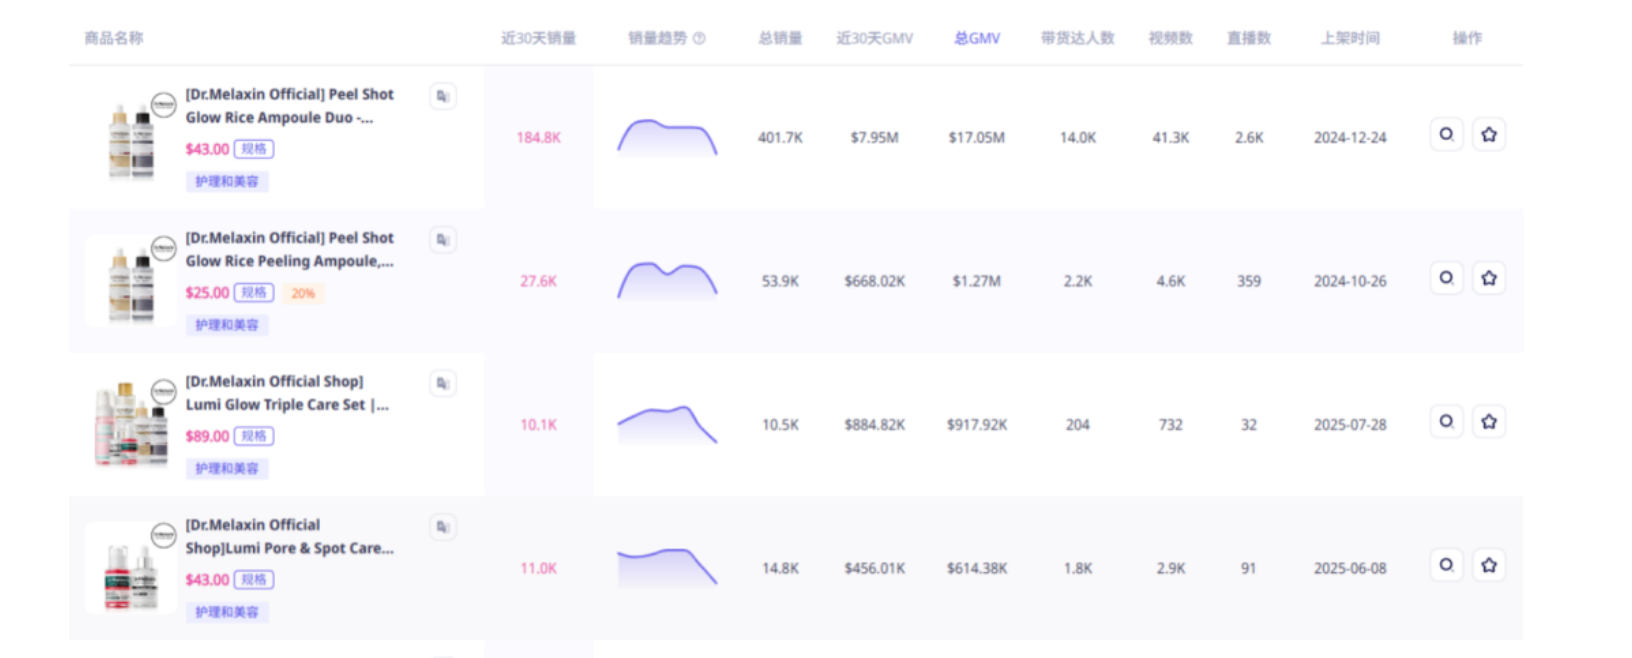Click $917.92K total GMV value
Screen dimensions: 1632x658
[977, 425]
